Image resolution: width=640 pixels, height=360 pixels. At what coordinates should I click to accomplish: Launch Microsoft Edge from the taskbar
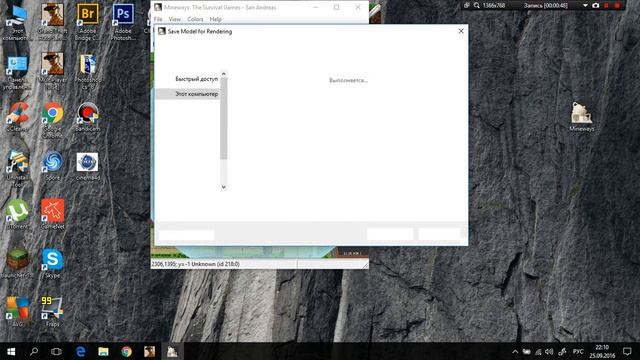[80, 351]
